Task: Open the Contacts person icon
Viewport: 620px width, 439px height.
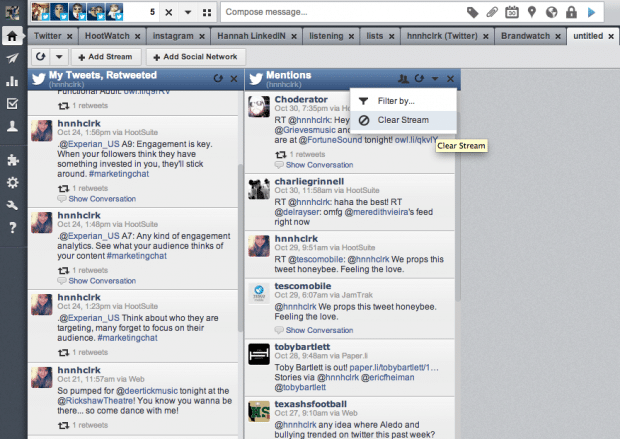Action: pos(12,126)
